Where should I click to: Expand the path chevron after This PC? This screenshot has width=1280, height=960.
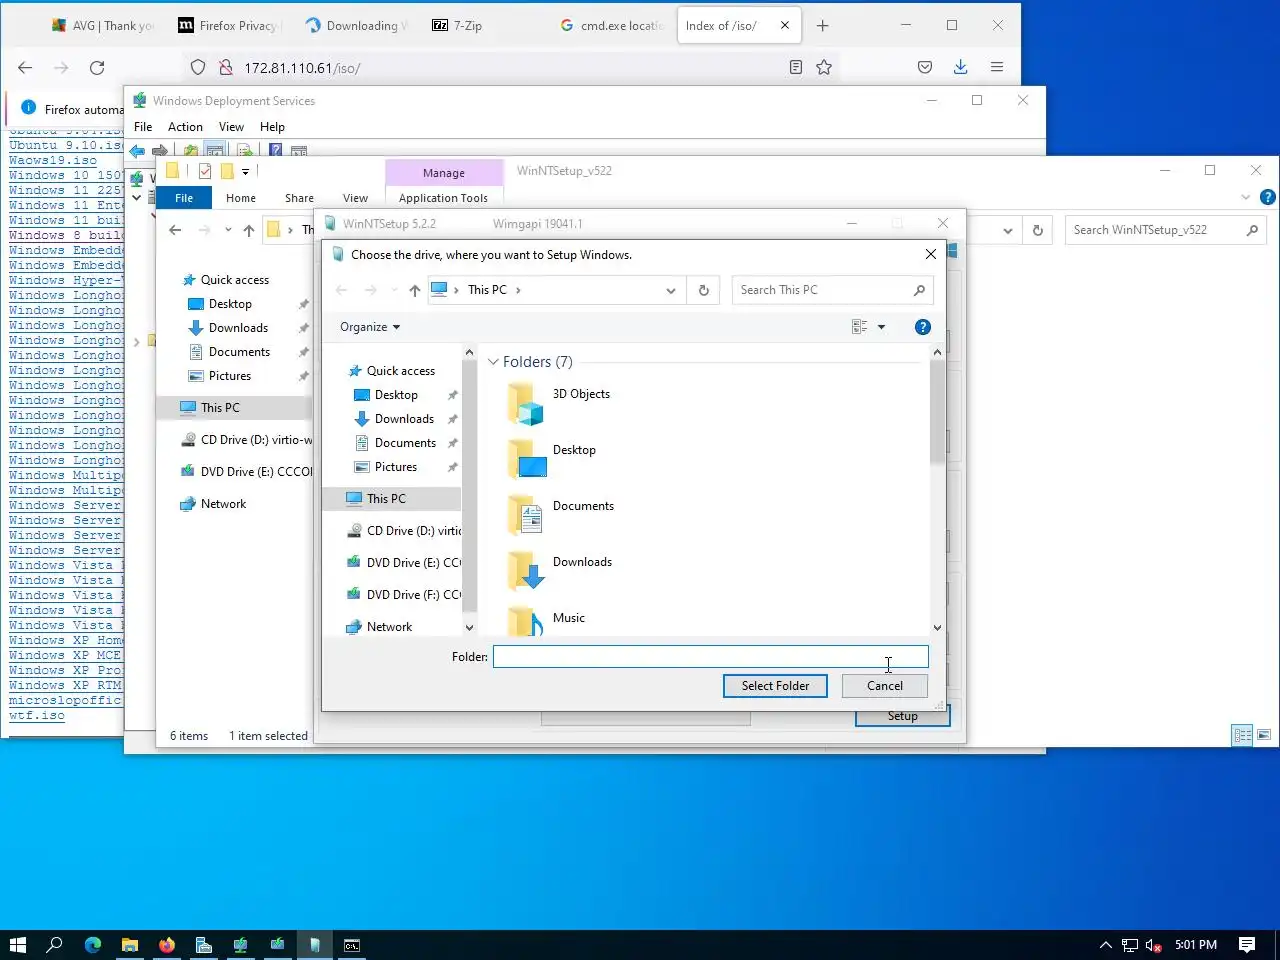coord(518,290)
